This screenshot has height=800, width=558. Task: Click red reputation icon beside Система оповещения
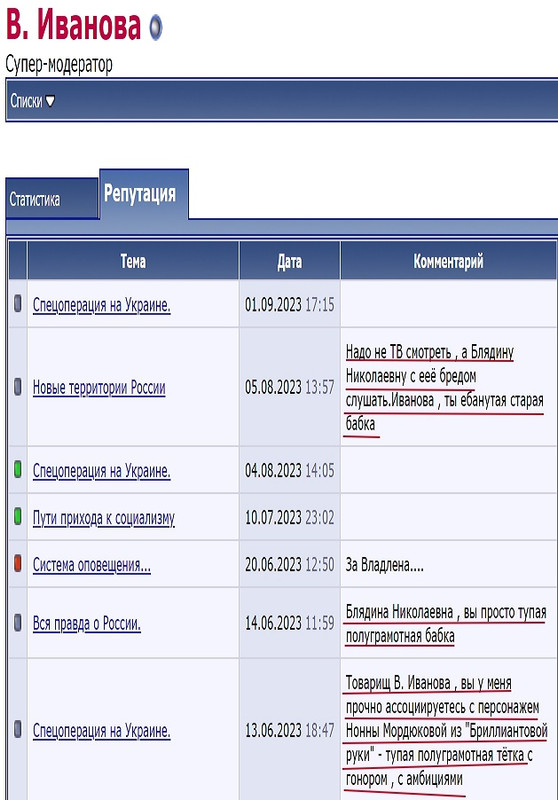pyautogui.click(x=18, y=563)
